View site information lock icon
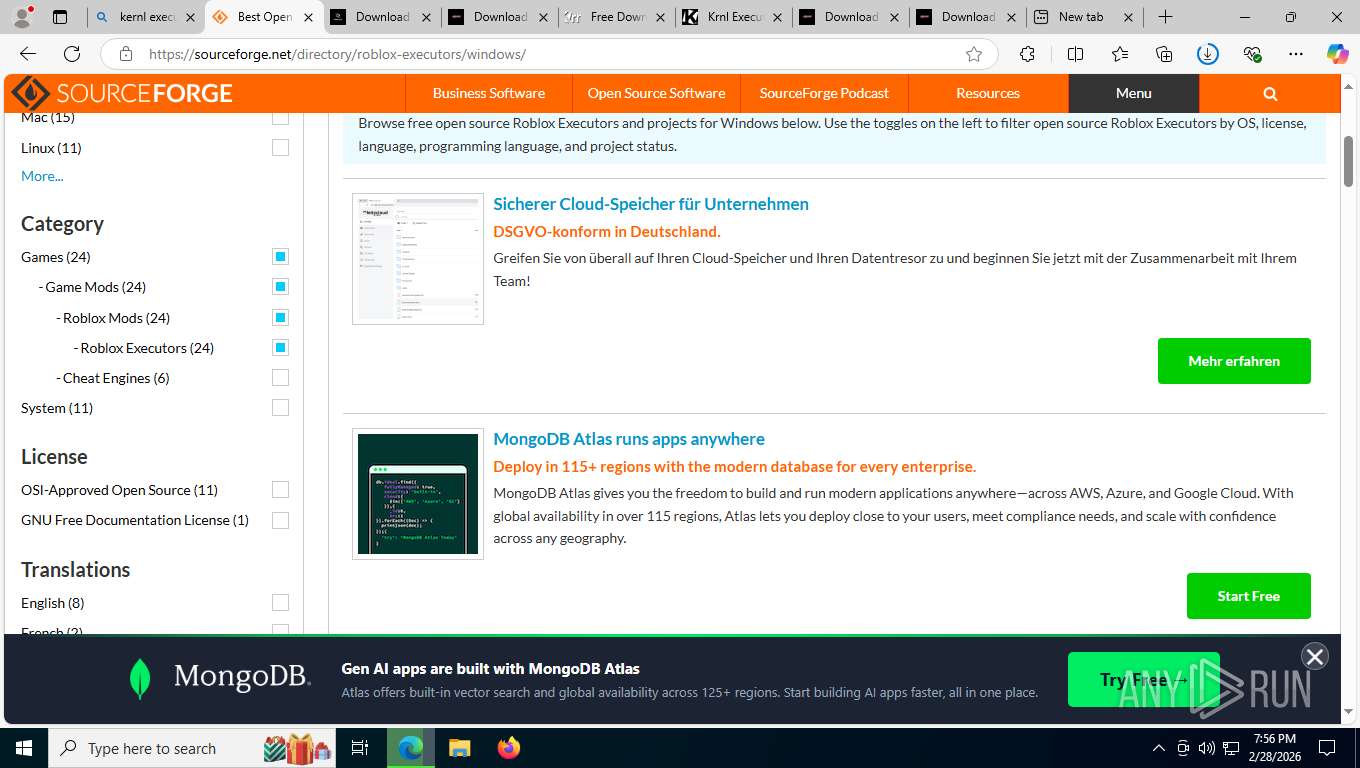1360x768 pixels. [x=126, y=54]
